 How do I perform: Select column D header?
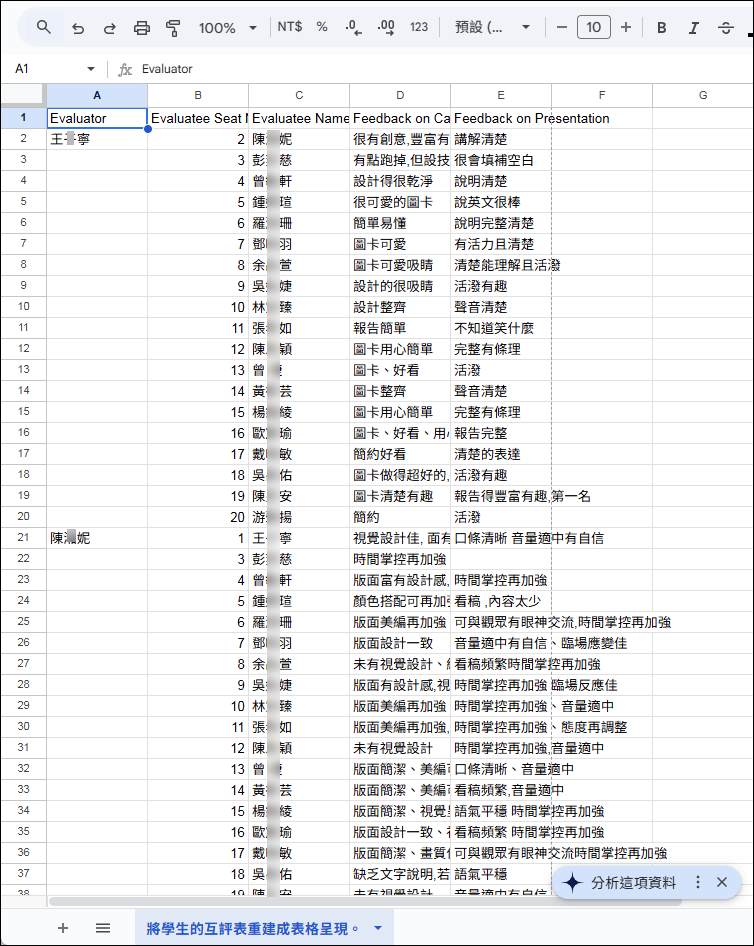[400, 95]
